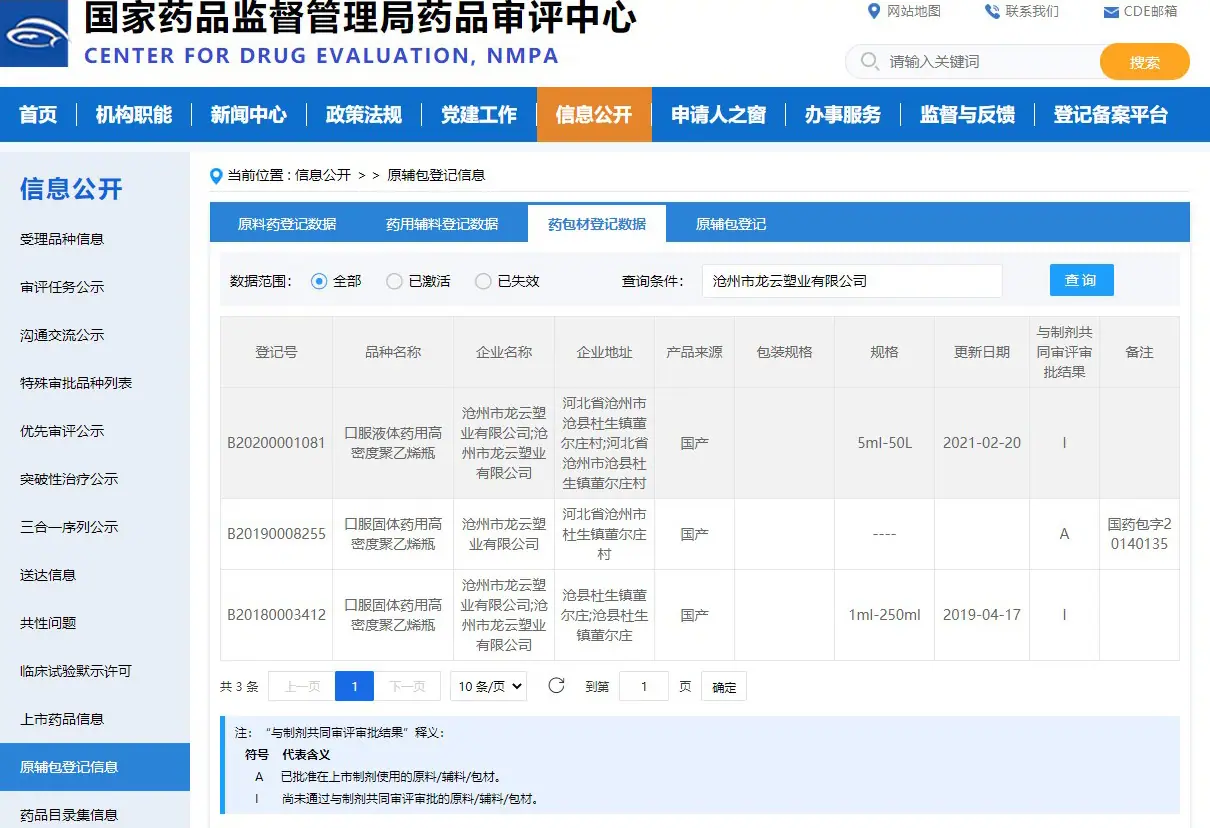Open 送达信息 in the sidebar

pyautogui.click(x=48, y=575)
